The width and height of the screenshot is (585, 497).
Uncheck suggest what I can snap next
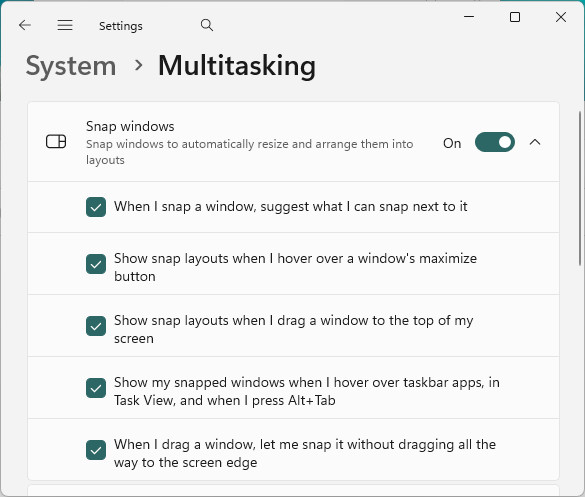click(96, 207)
